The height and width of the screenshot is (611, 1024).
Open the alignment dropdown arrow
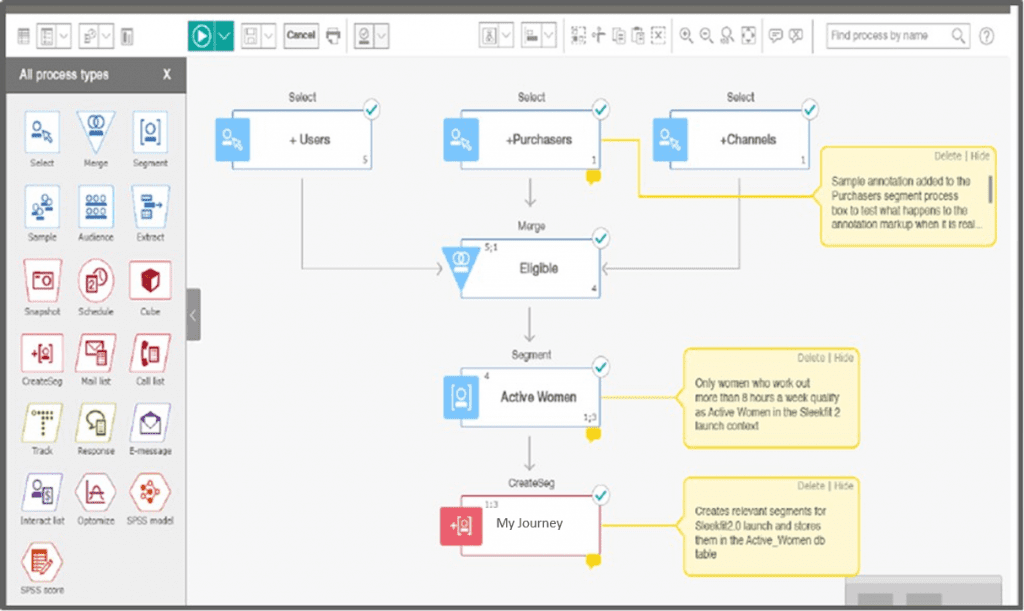(x=549, y=35)
